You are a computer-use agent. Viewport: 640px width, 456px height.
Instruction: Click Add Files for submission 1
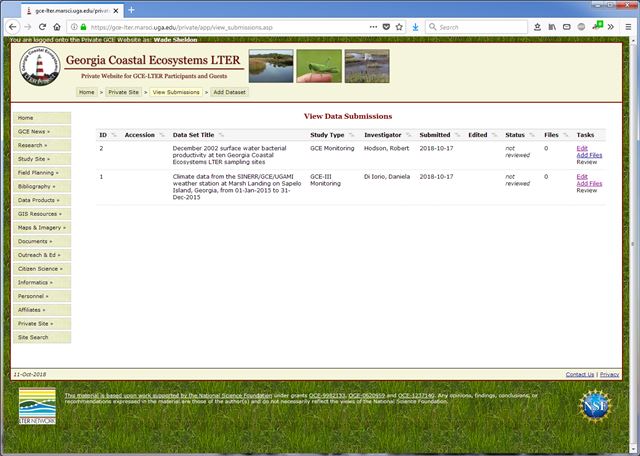click(x=589, y=183)
